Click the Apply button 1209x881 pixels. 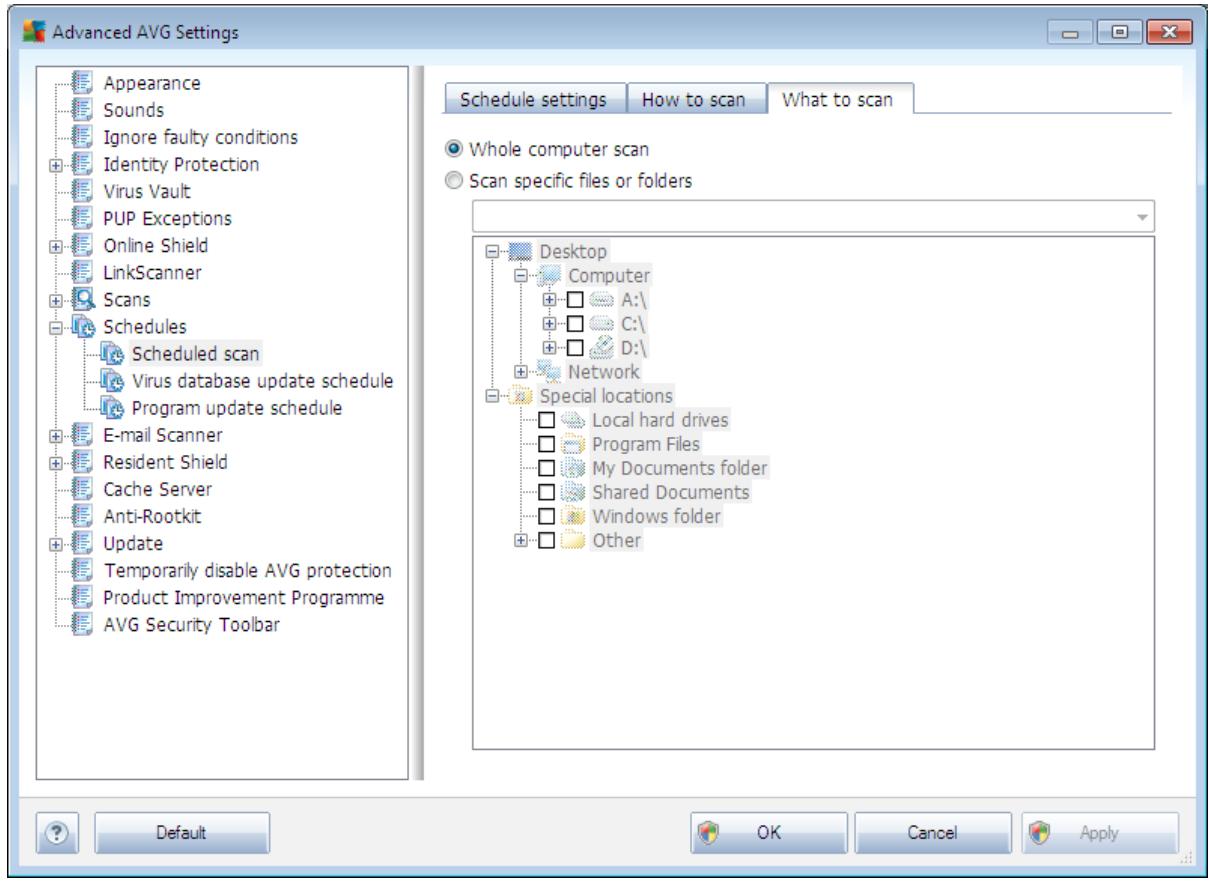[1098, 832]
